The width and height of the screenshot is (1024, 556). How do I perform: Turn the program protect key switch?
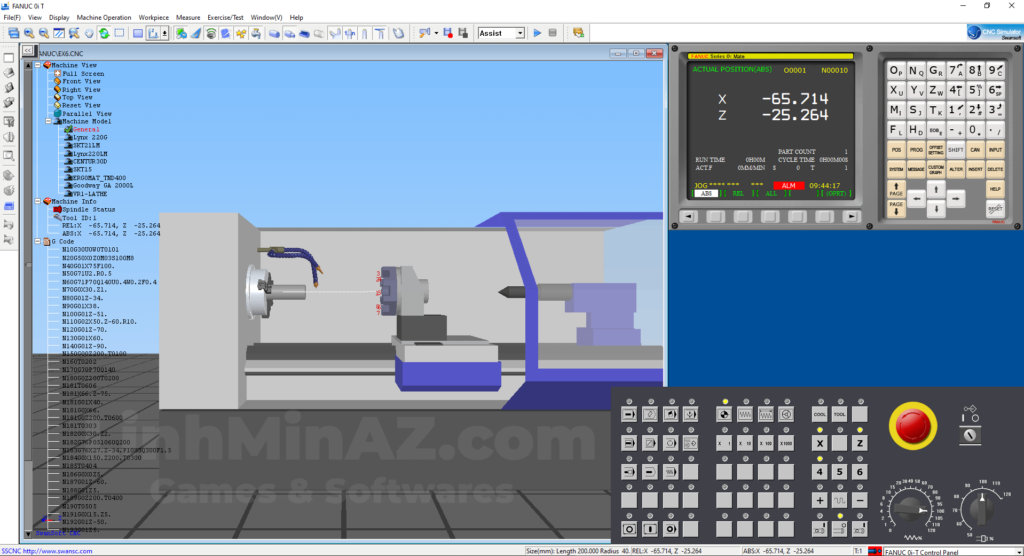click(x=970, y=434)
